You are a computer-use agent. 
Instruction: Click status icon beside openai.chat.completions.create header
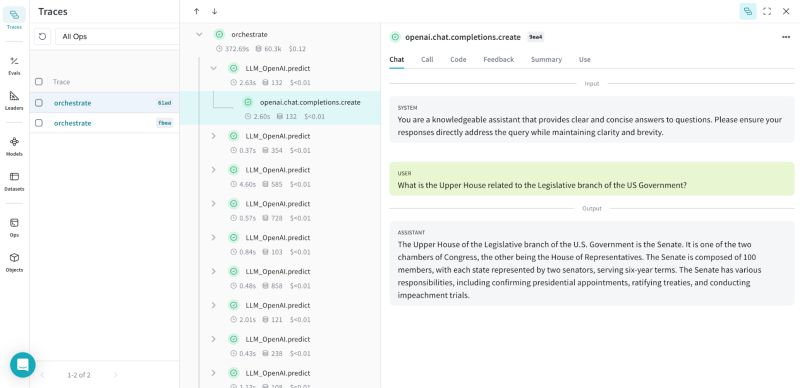coord(395,37)
